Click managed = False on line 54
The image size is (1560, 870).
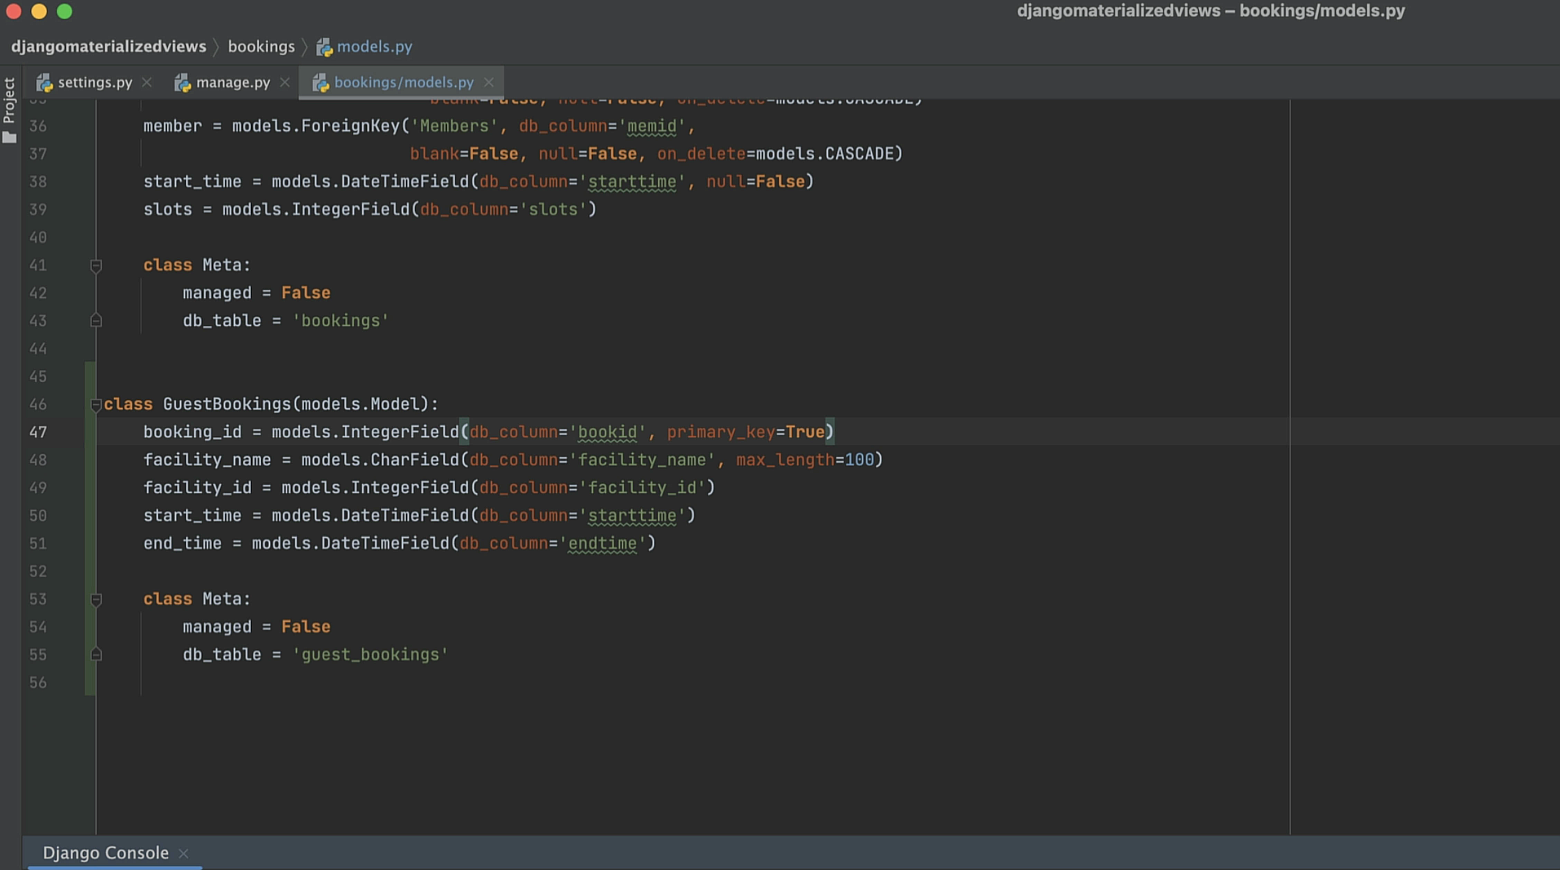[x=256, y=626]
